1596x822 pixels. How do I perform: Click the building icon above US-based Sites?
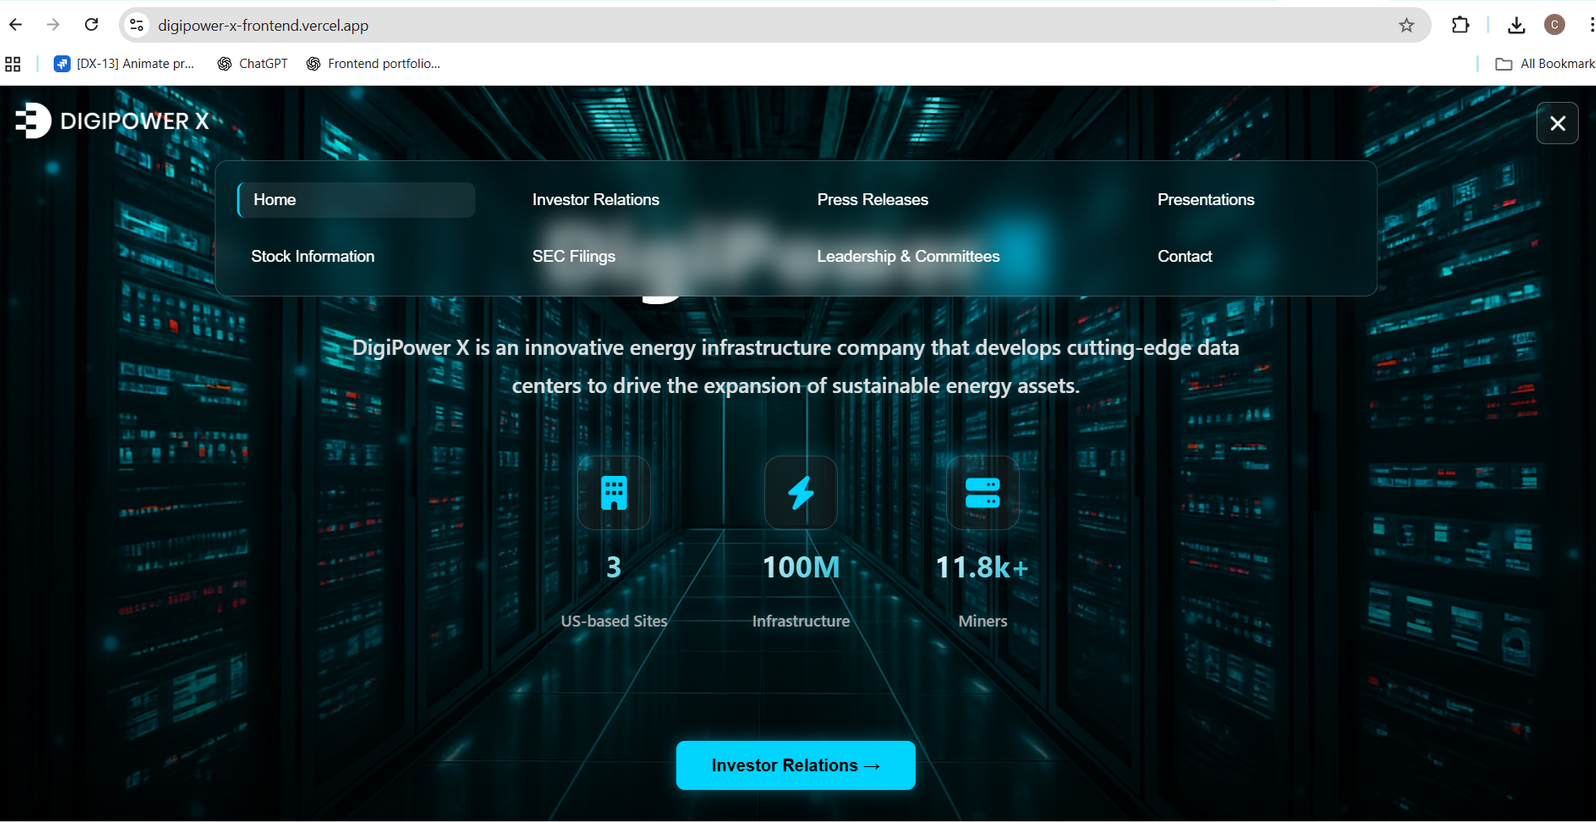(x=614, y=493)
